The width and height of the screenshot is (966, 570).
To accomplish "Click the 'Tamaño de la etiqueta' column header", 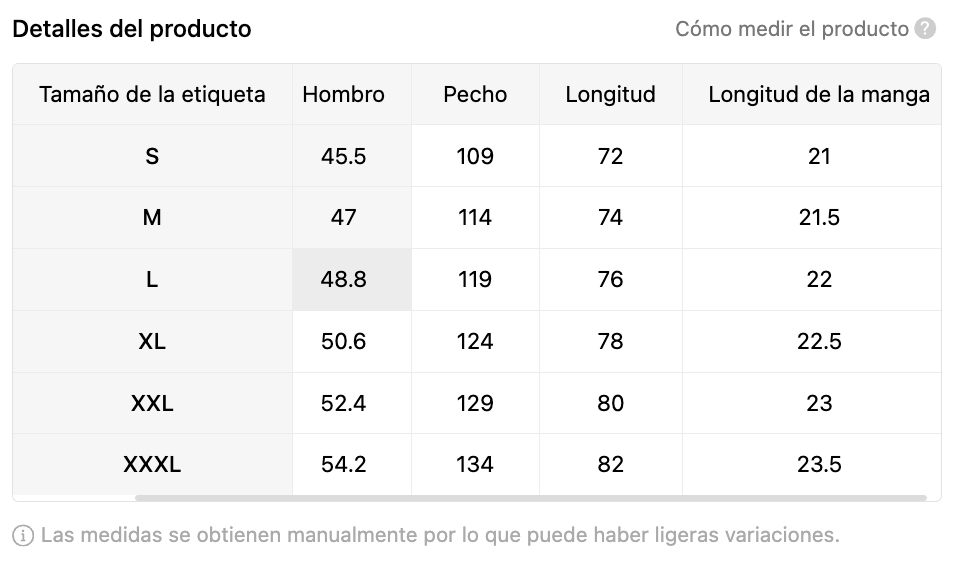I will pos(152,95).
